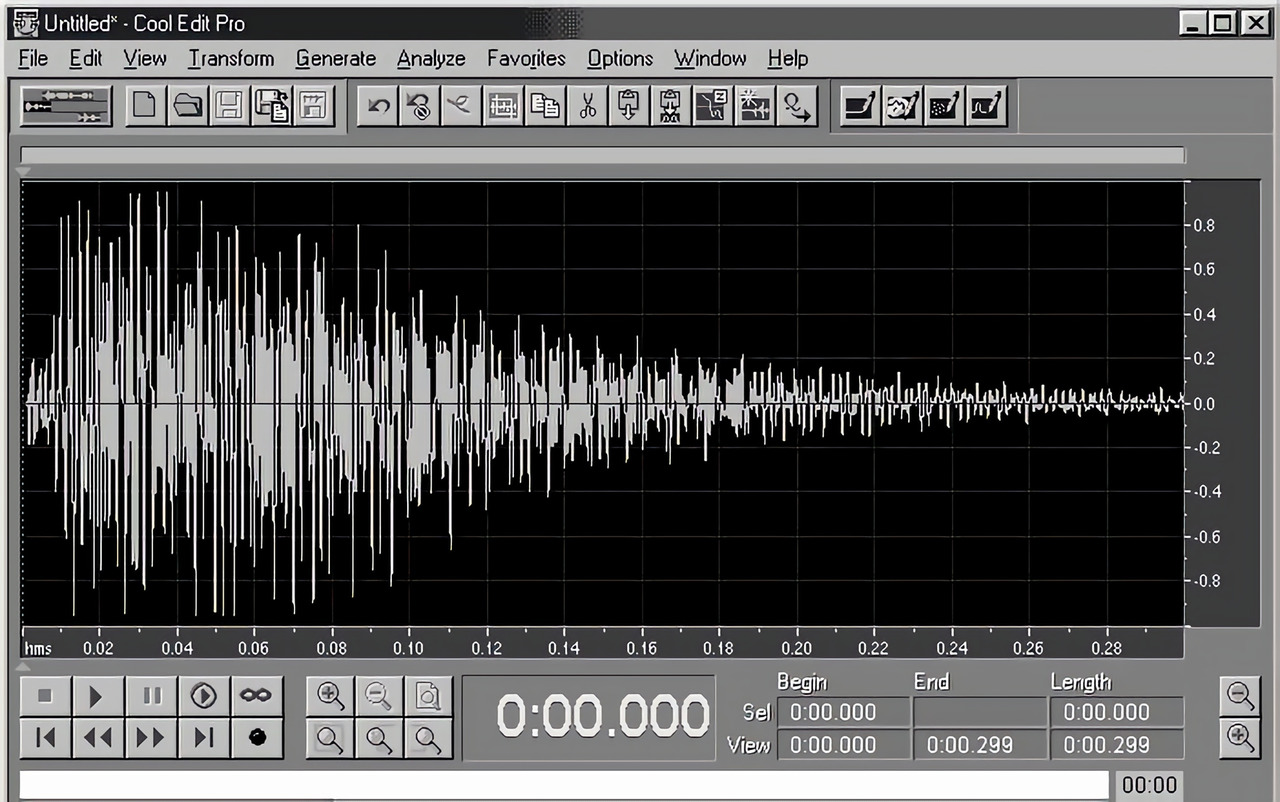The width and height of the screenshot is (1280, 802).
Task: Open the Window menu
Action: click(x=710, y=59)
